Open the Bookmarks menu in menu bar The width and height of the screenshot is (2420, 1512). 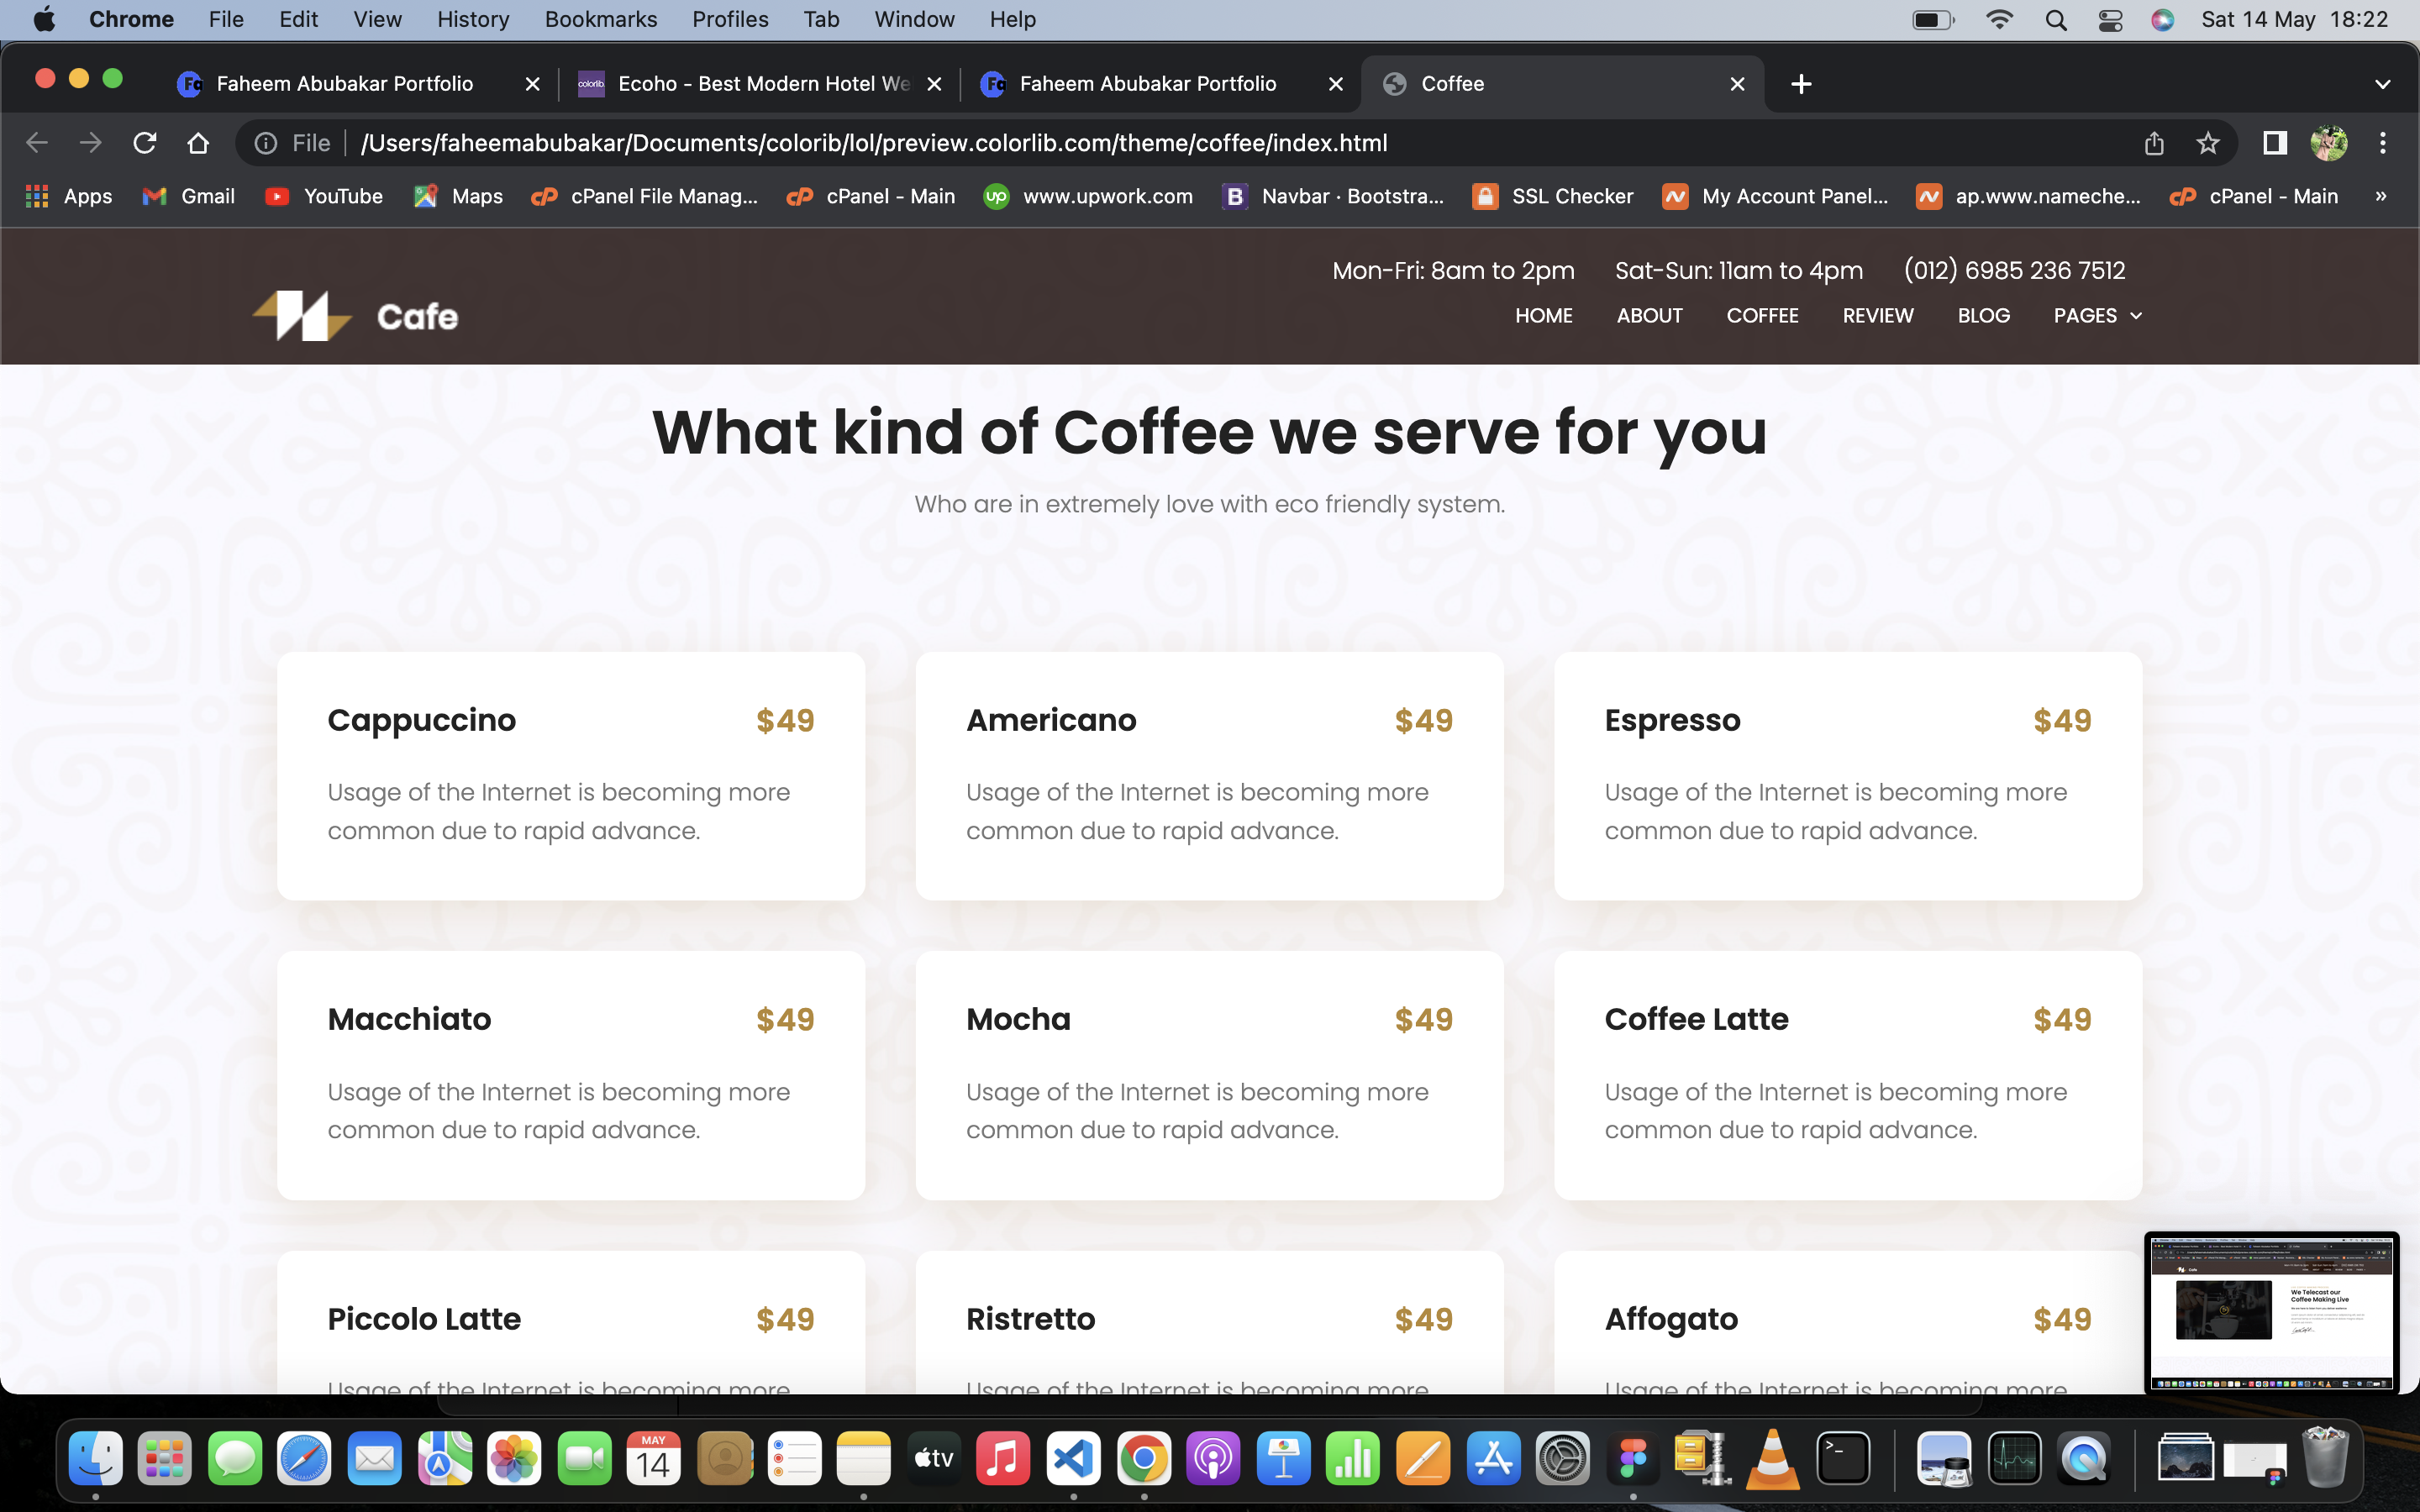(600, 19)
